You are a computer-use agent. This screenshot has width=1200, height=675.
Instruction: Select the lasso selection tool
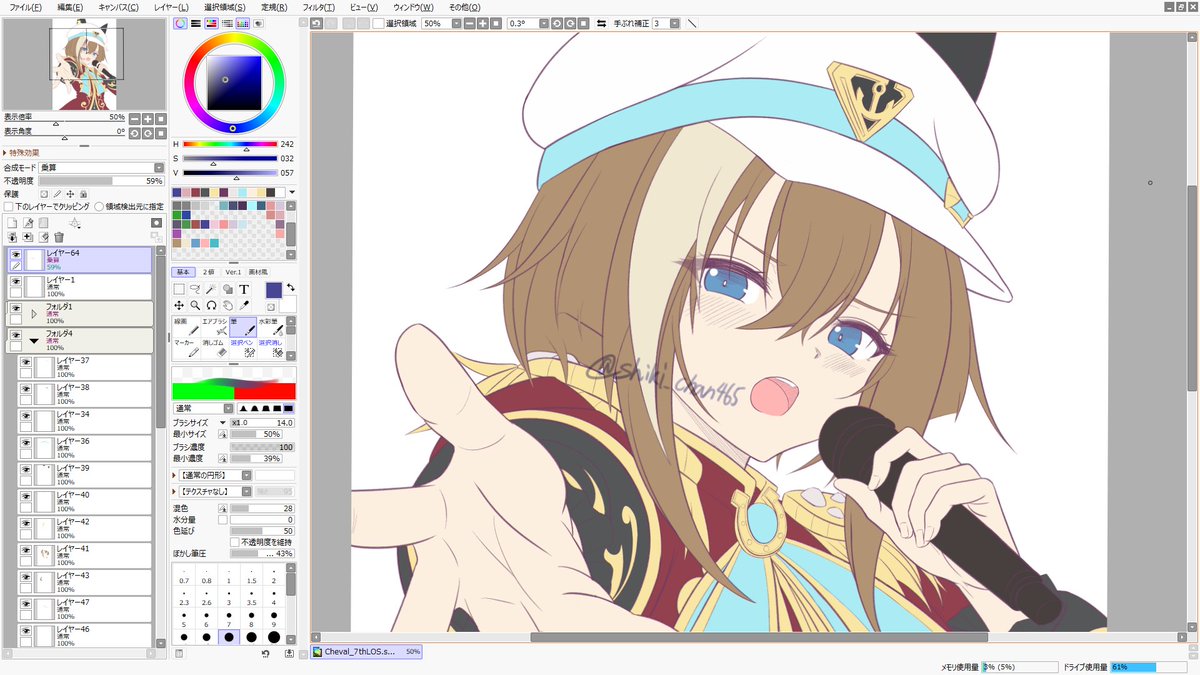[195, 289]
